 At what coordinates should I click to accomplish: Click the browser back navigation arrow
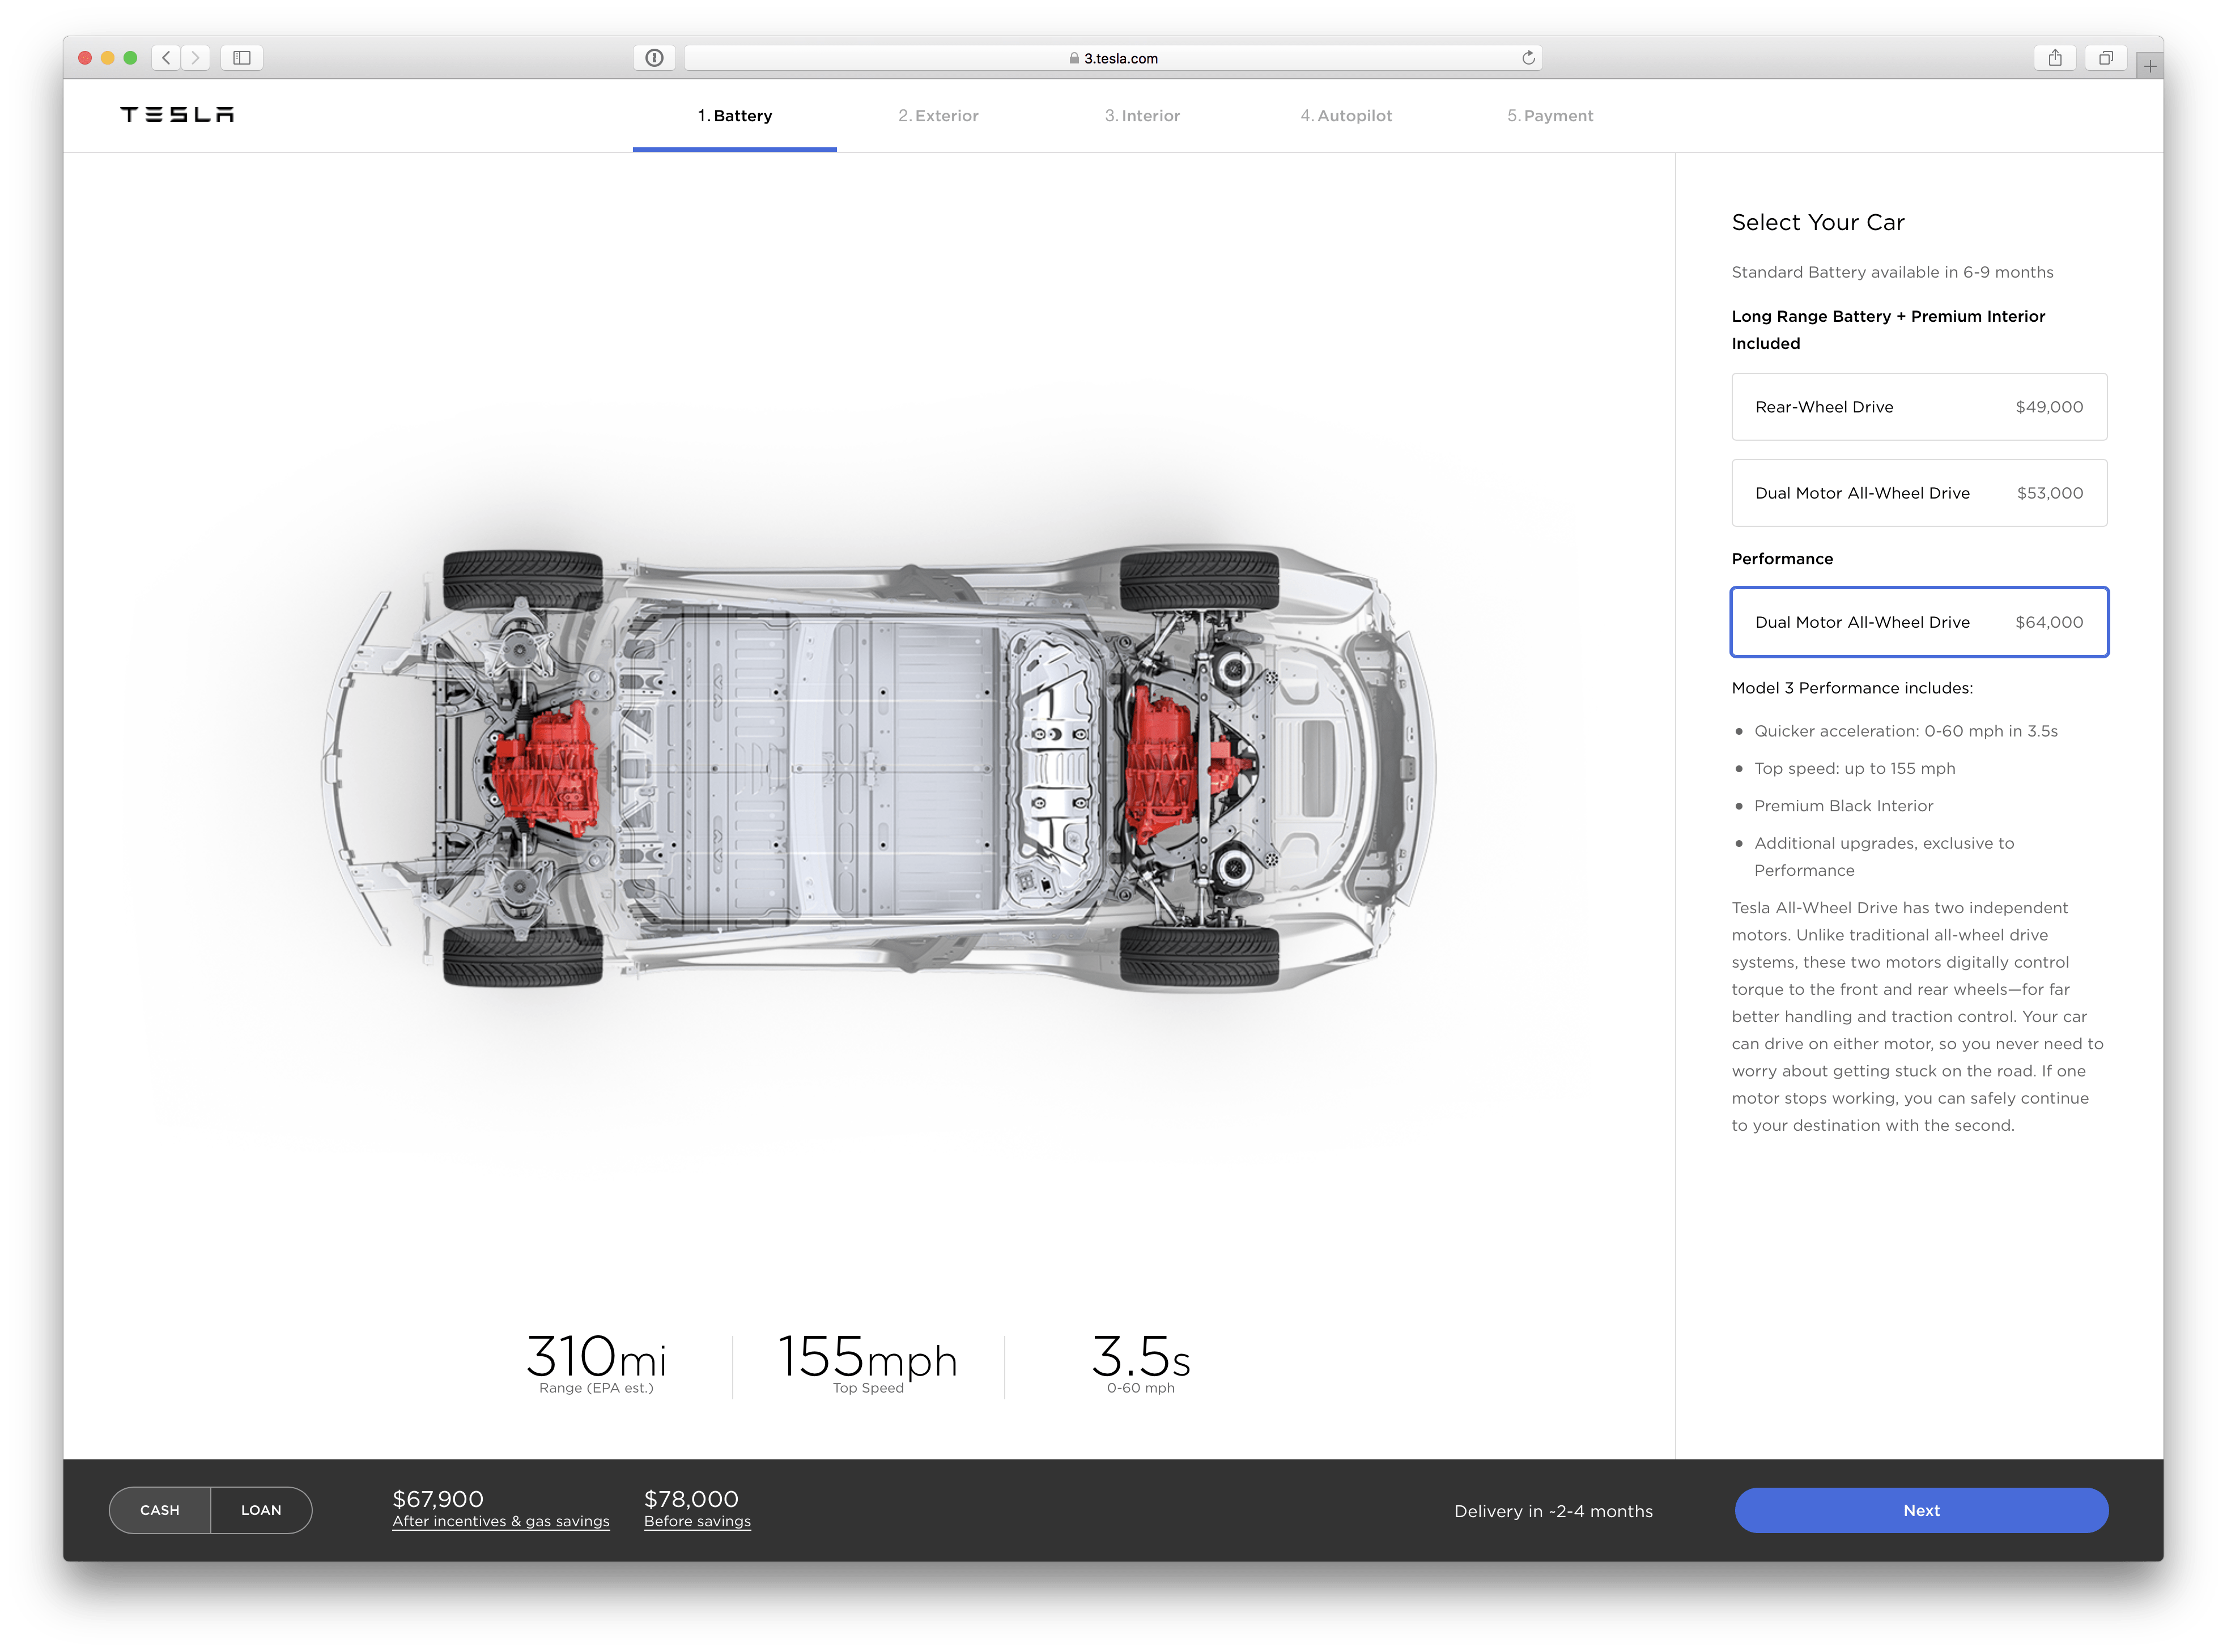tap(166, 58)
